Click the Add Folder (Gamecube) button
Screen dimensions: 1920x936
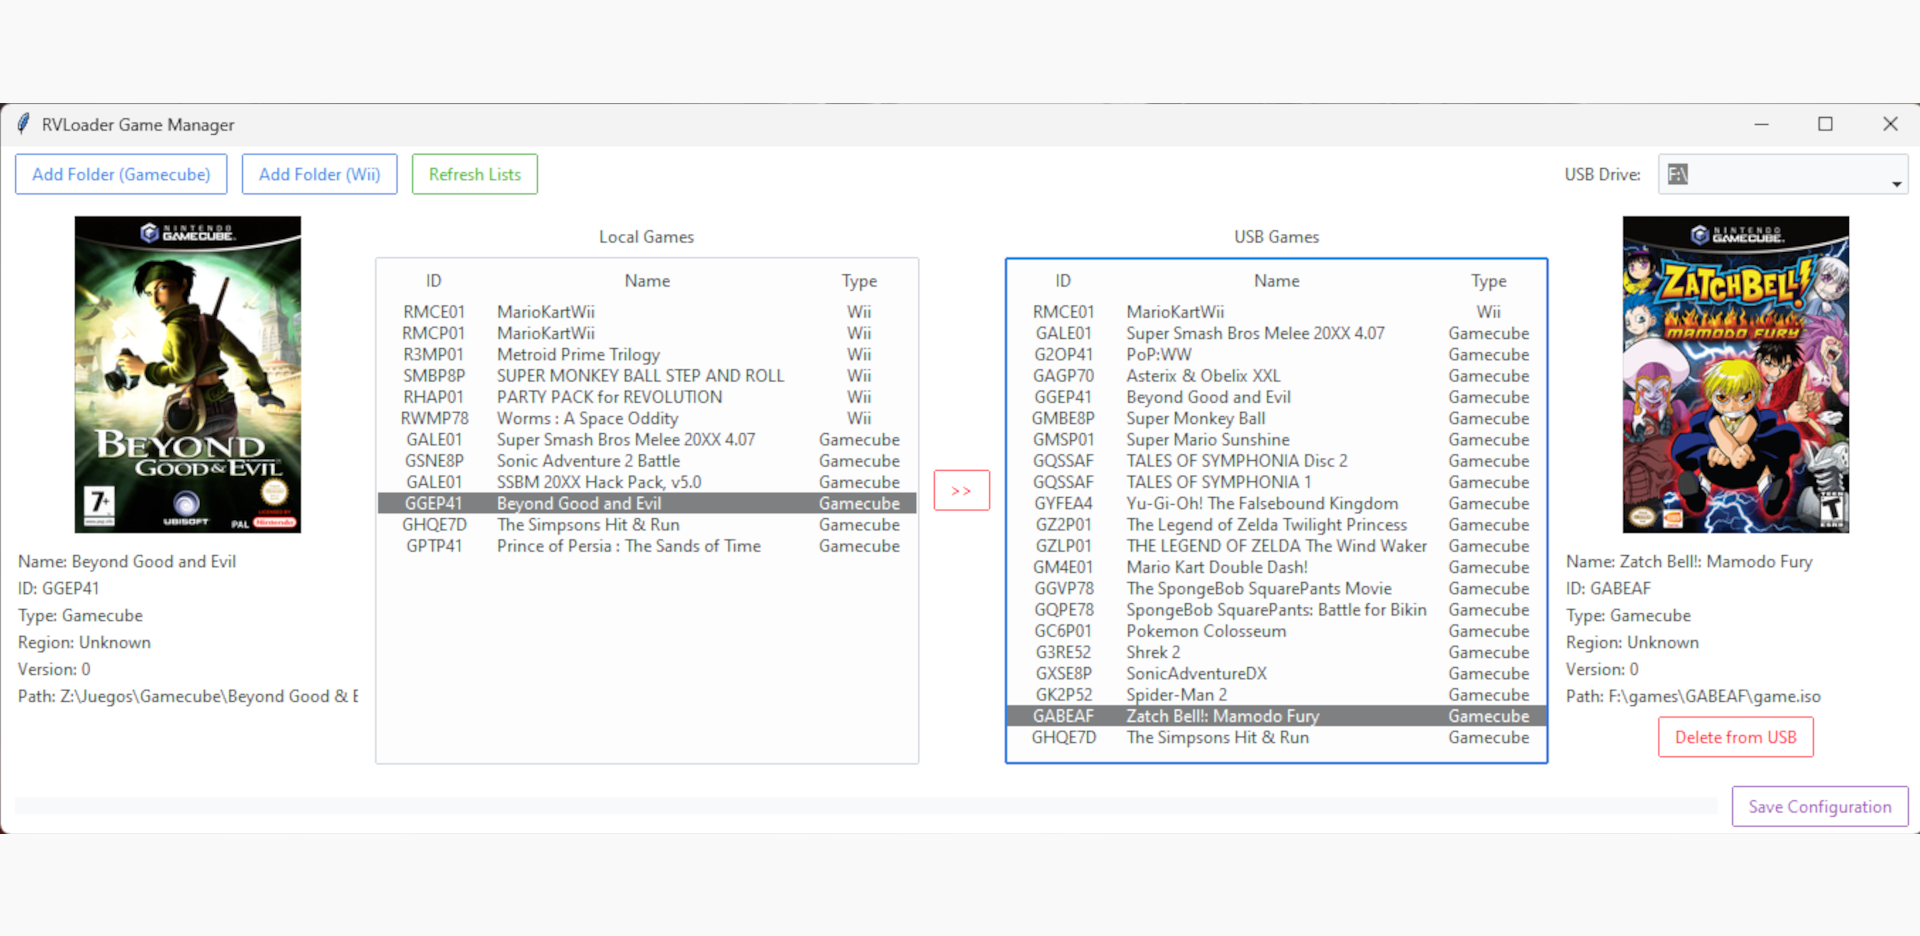point(121,174)
